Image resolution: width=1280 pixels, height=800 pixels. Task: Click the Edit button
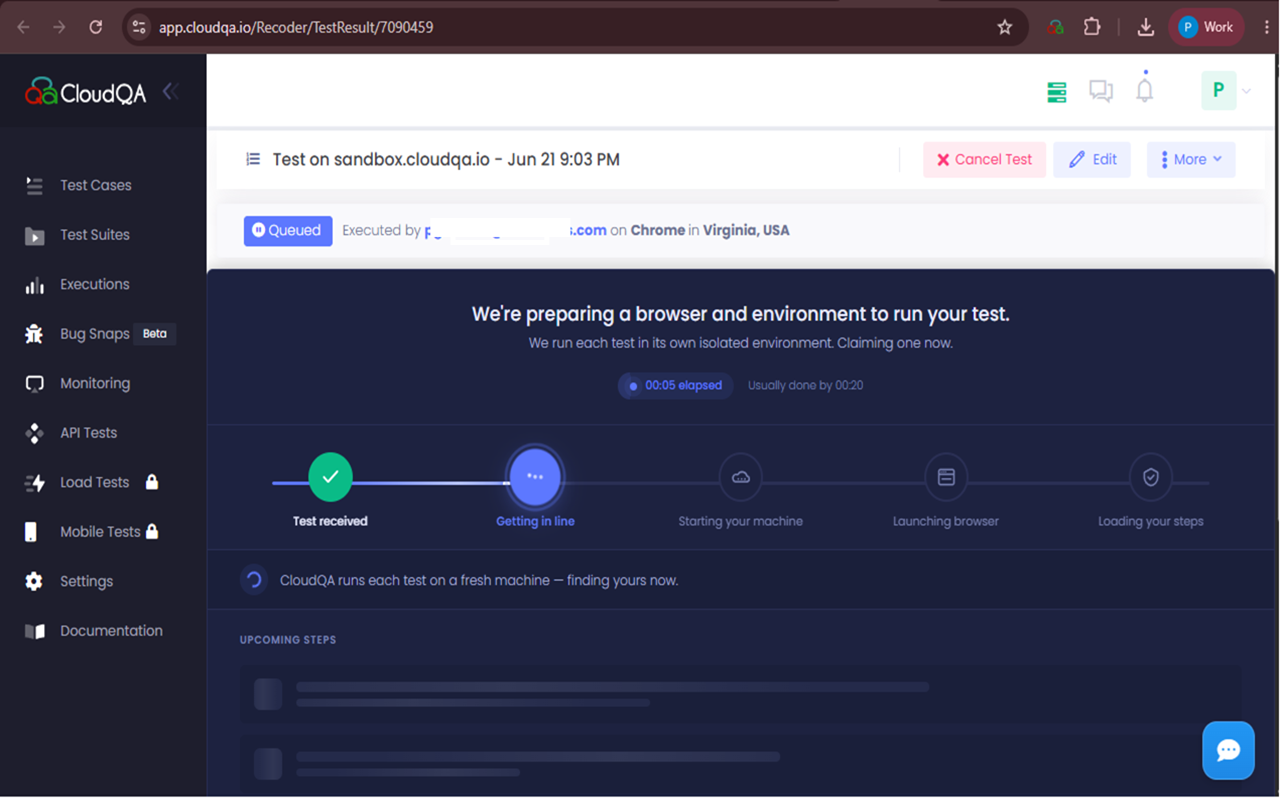[x=1092, y=160]
